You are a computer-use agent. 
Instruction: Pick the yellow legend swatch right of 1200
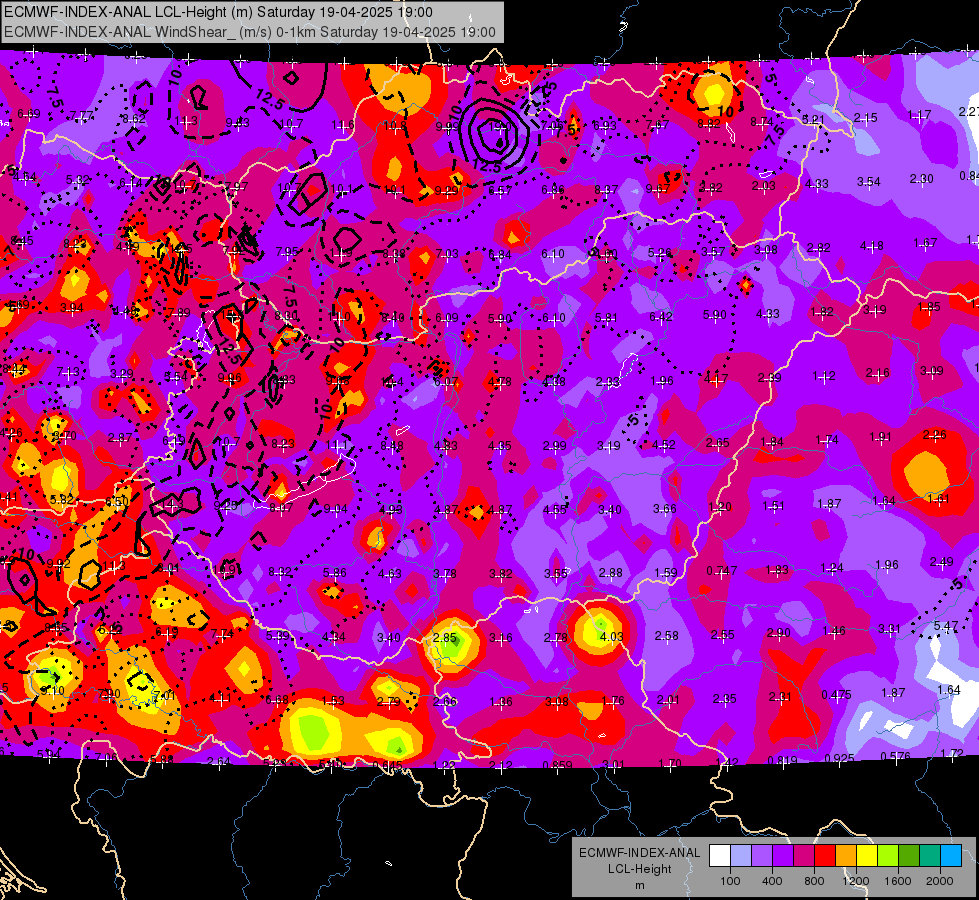[x=867, y=856]
